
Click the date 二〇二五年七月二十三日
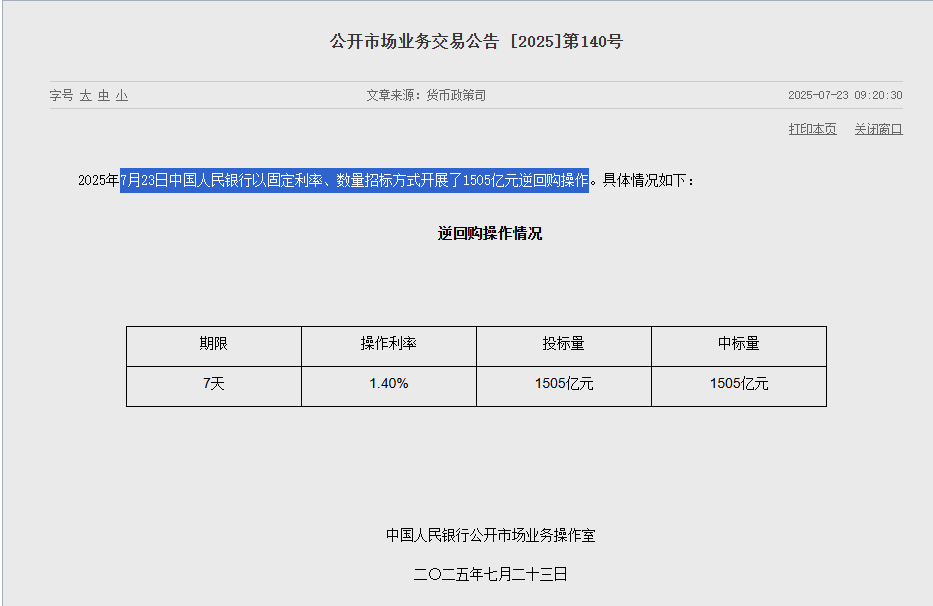[x=490, y=574]
